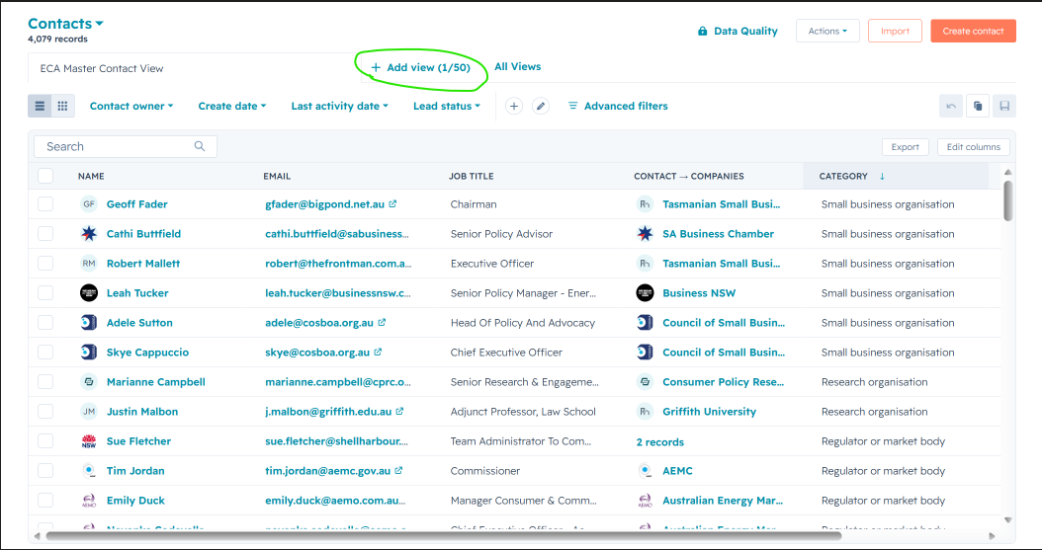Click Robert Mallett's RM avatar
This screenshot has height=550, width=1042.
(88, 263)
